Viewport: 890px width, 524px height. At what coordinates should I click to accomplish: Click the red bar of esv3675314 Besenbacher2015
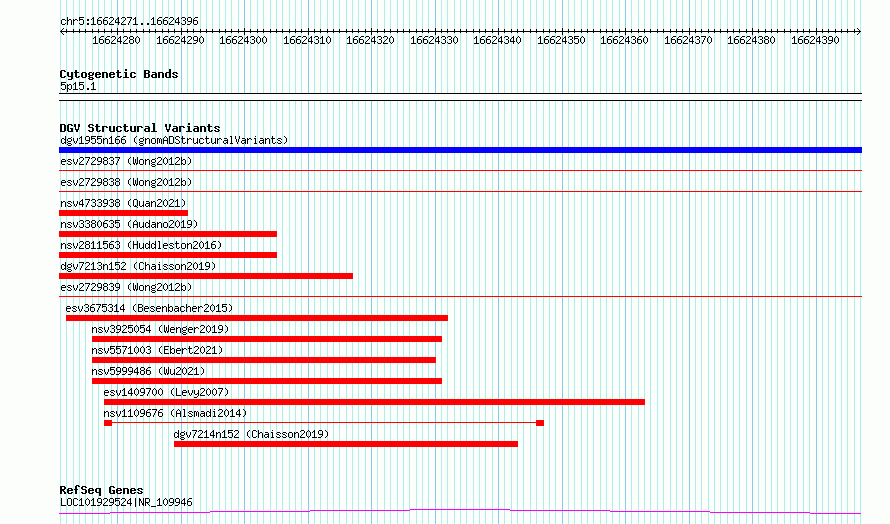[257, 318]
